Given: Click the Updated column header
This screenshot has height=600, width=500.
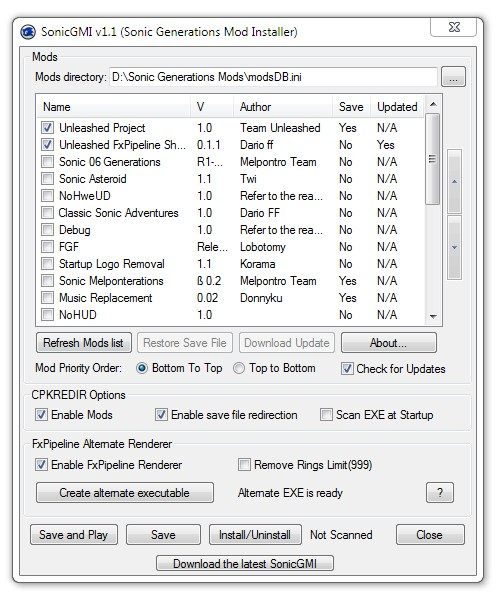Looking at the screenshot, I should (397, 107).
